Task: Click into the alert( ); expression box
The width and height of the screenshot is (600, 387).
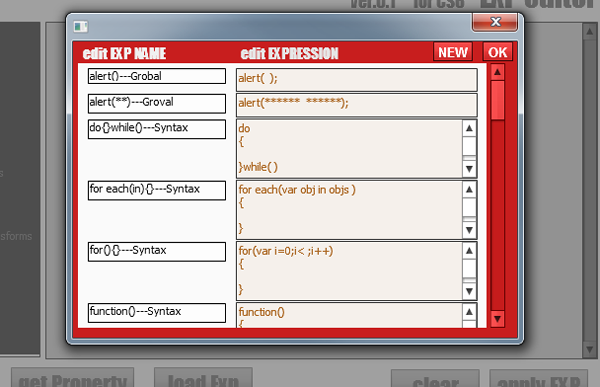Action: coord(357,80)
